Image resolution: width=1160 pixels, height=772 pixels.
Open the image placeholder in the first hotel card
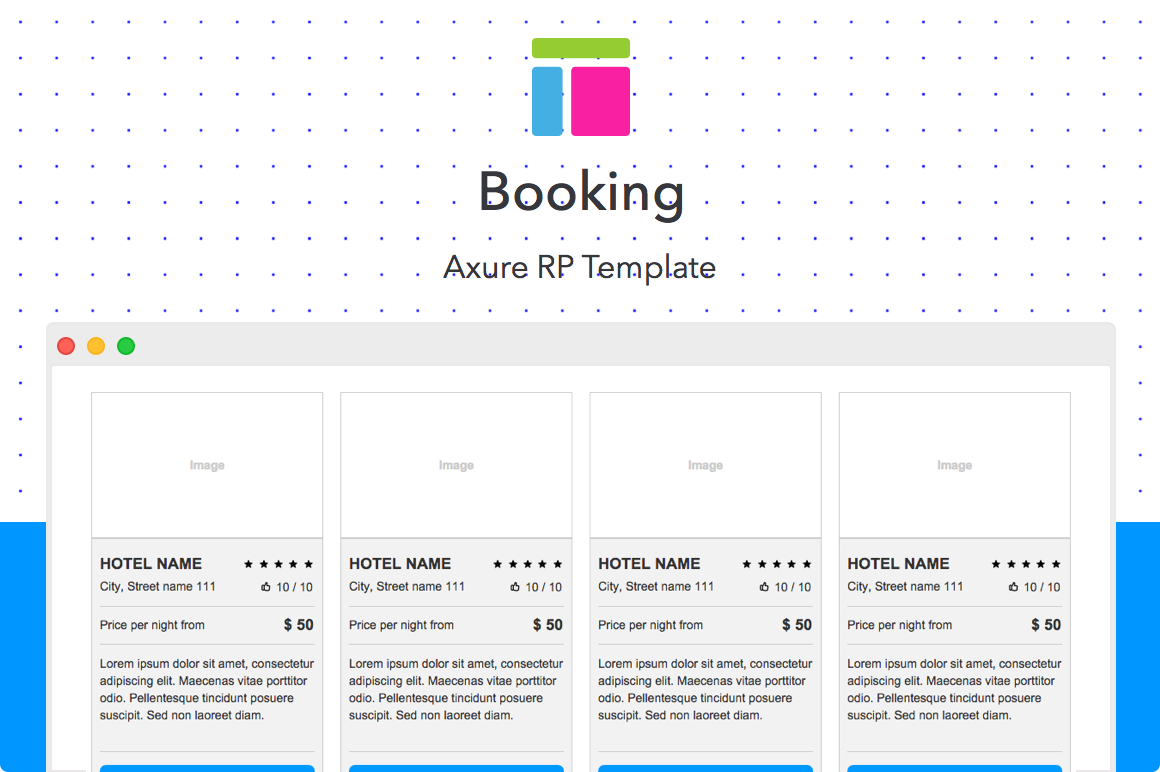pyautogui.click(x=207, y=465)
